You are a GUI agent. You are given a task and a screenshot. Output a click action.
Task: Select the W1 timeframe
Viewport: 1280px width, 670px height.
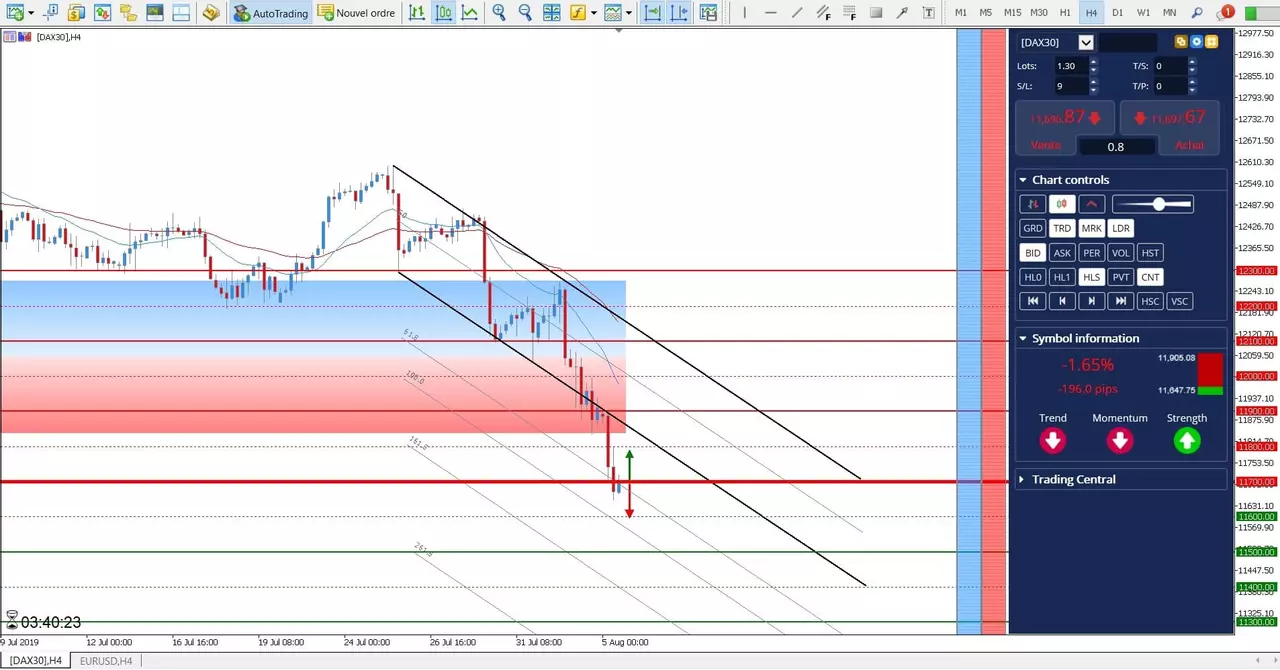(1143, 13)
